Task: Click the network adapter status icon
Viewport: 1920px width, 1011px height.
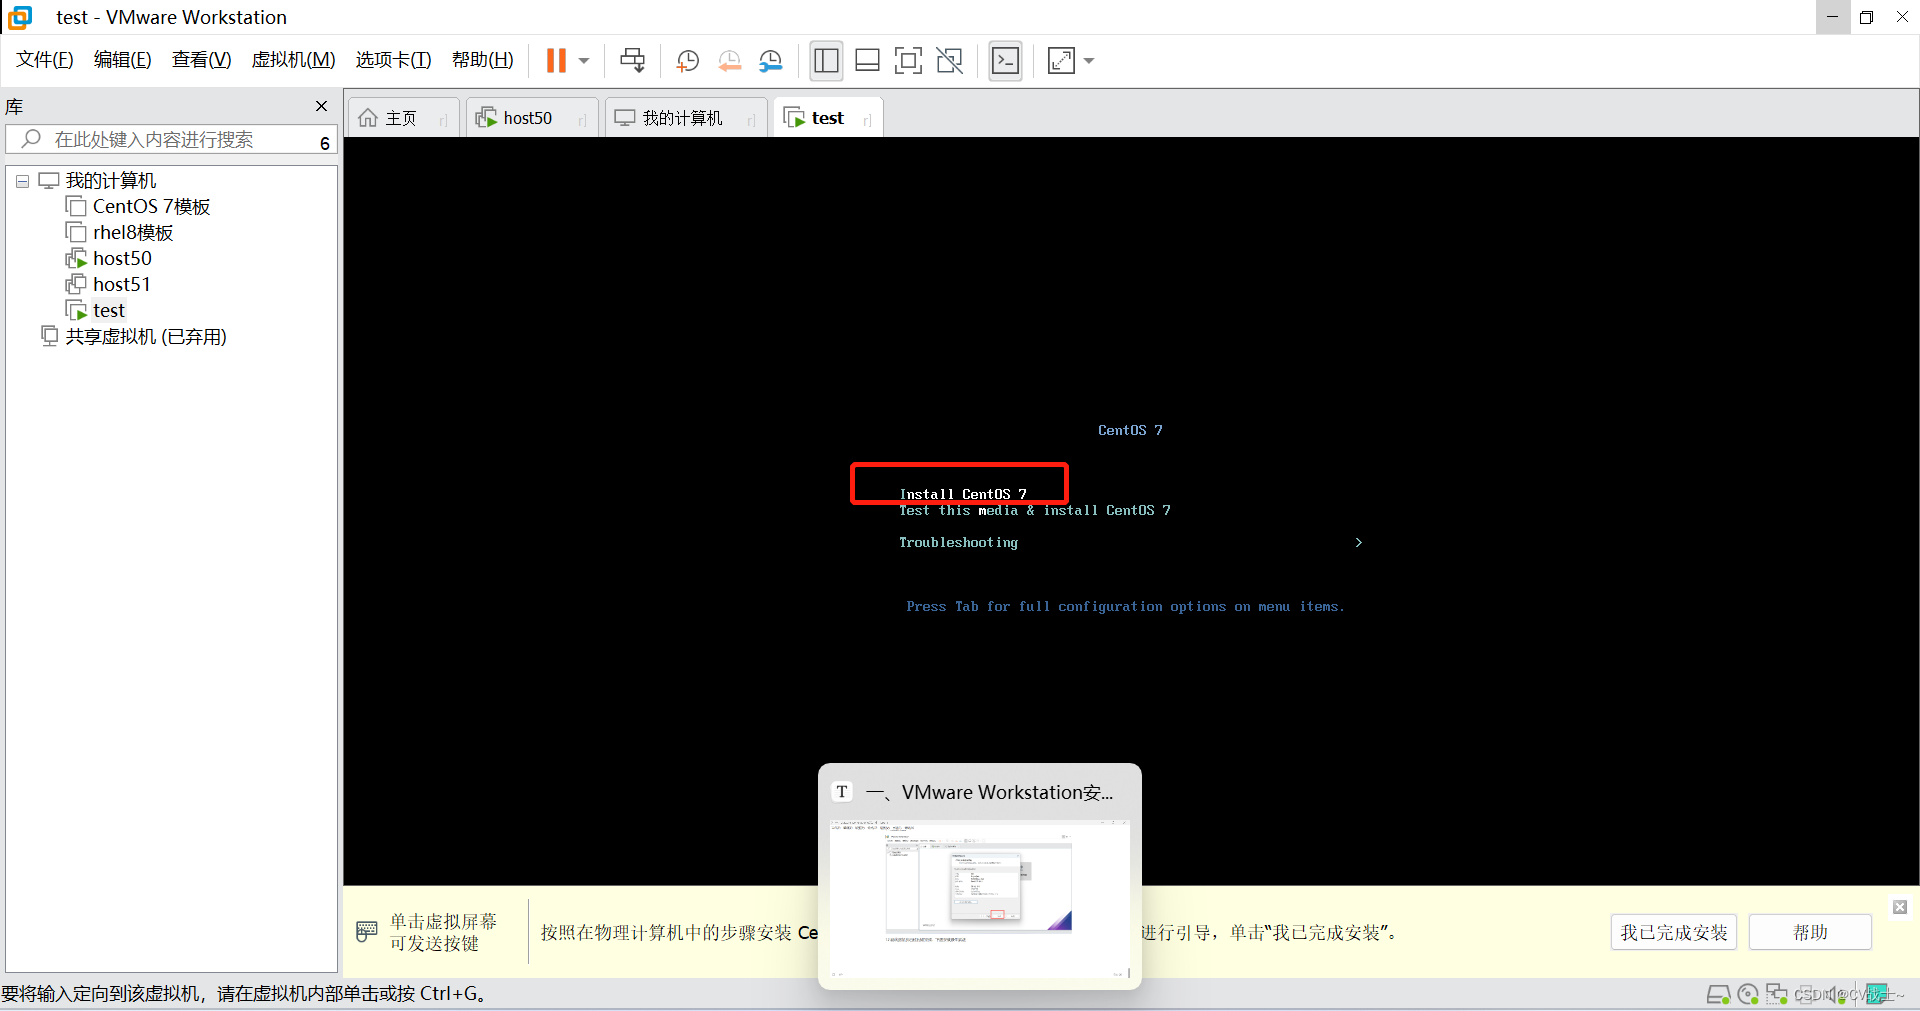Action: coord(1777,994)
